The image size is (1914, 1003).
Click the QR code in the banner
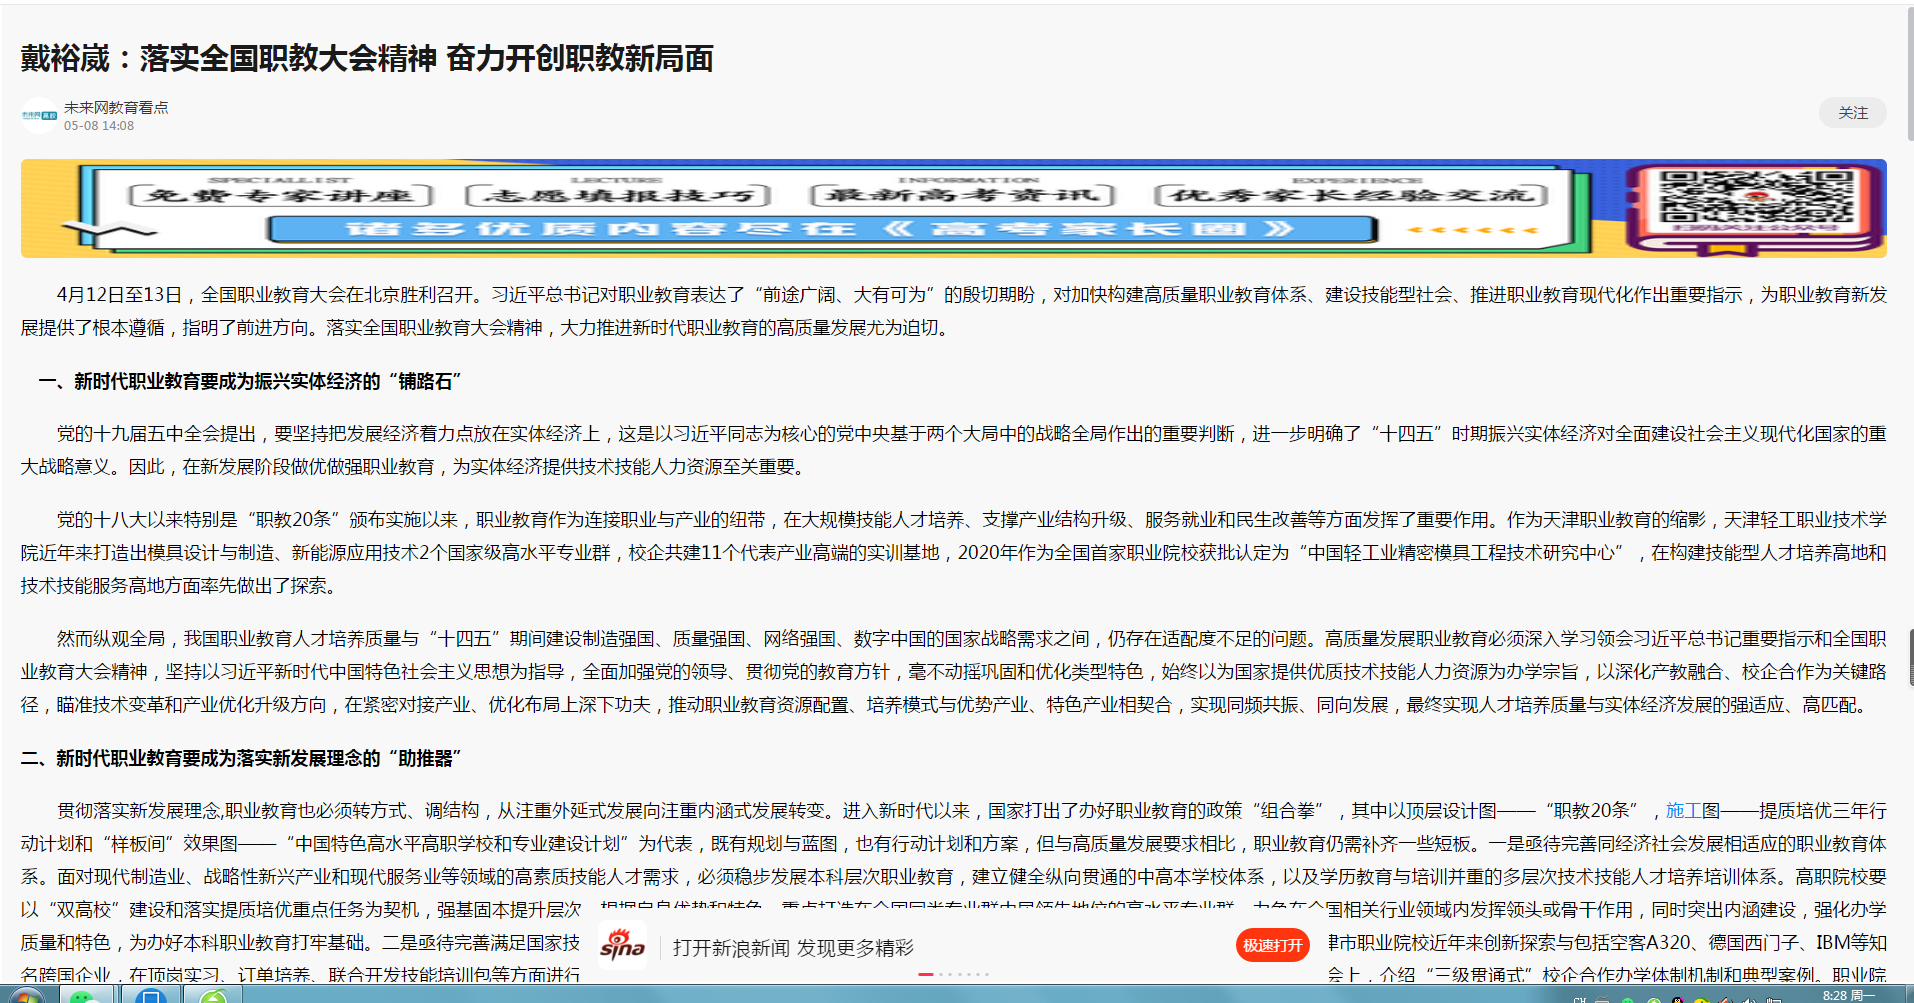[1756, 199]
